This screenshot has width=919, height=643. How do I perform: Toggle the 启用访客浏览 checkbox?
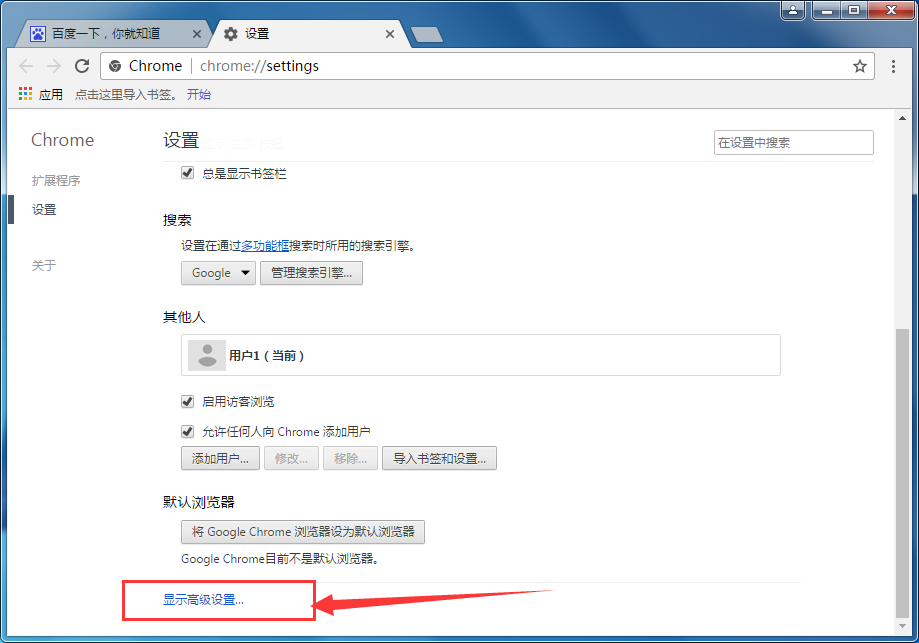point(188,402)
